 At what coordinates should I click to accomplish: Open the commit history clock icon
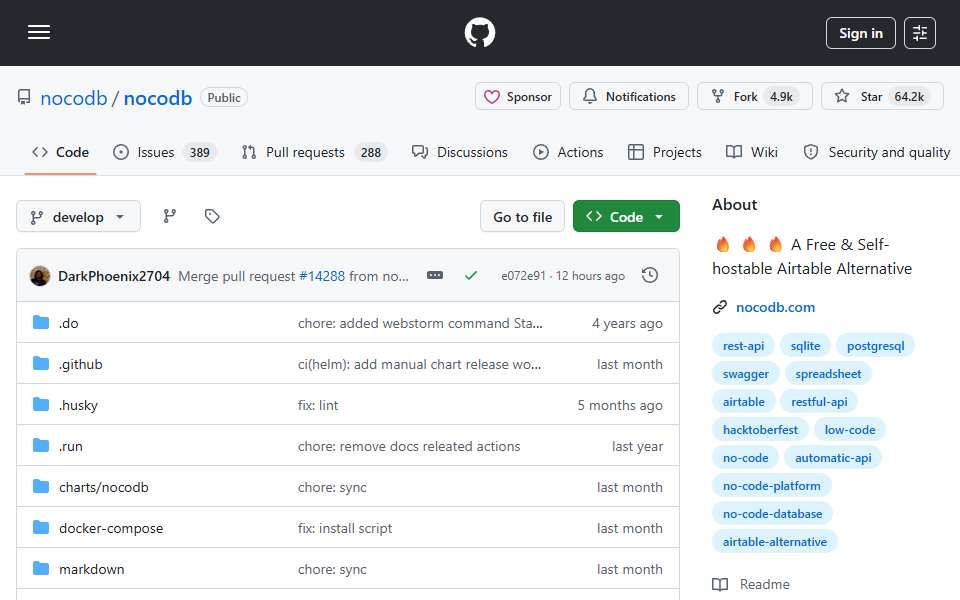tap(650, 276)
